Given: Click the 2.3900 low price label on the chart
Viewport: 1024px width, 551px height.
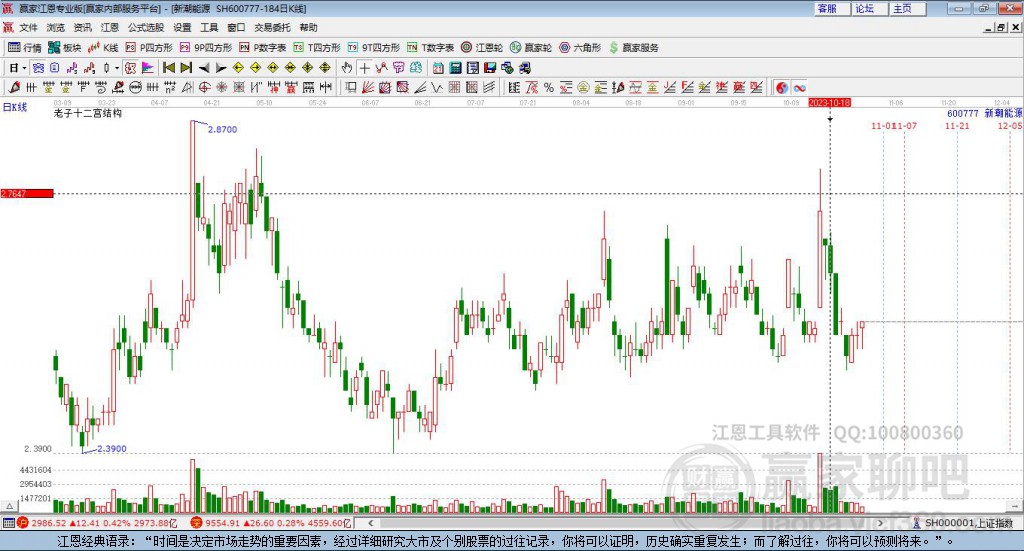Looking at the screenshot, I should pyautogui.click(x=112, y=449).
